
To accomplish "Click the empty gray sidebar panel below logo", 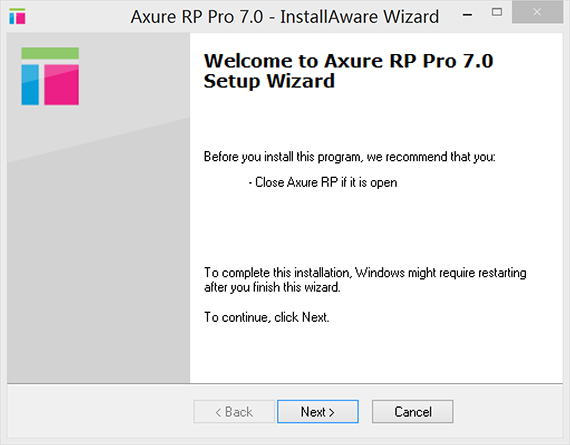I will tap(98, 254).
